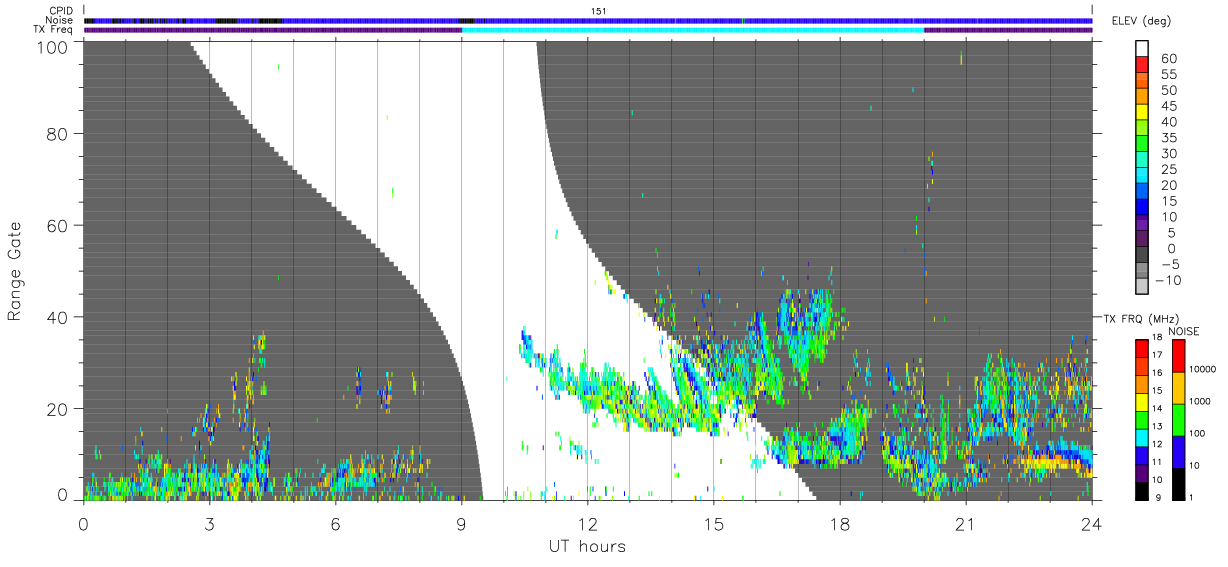Click the CPID label at top left
Image resolution: width=1228 pixels, height=567 pixels.
tap(62, 10)
